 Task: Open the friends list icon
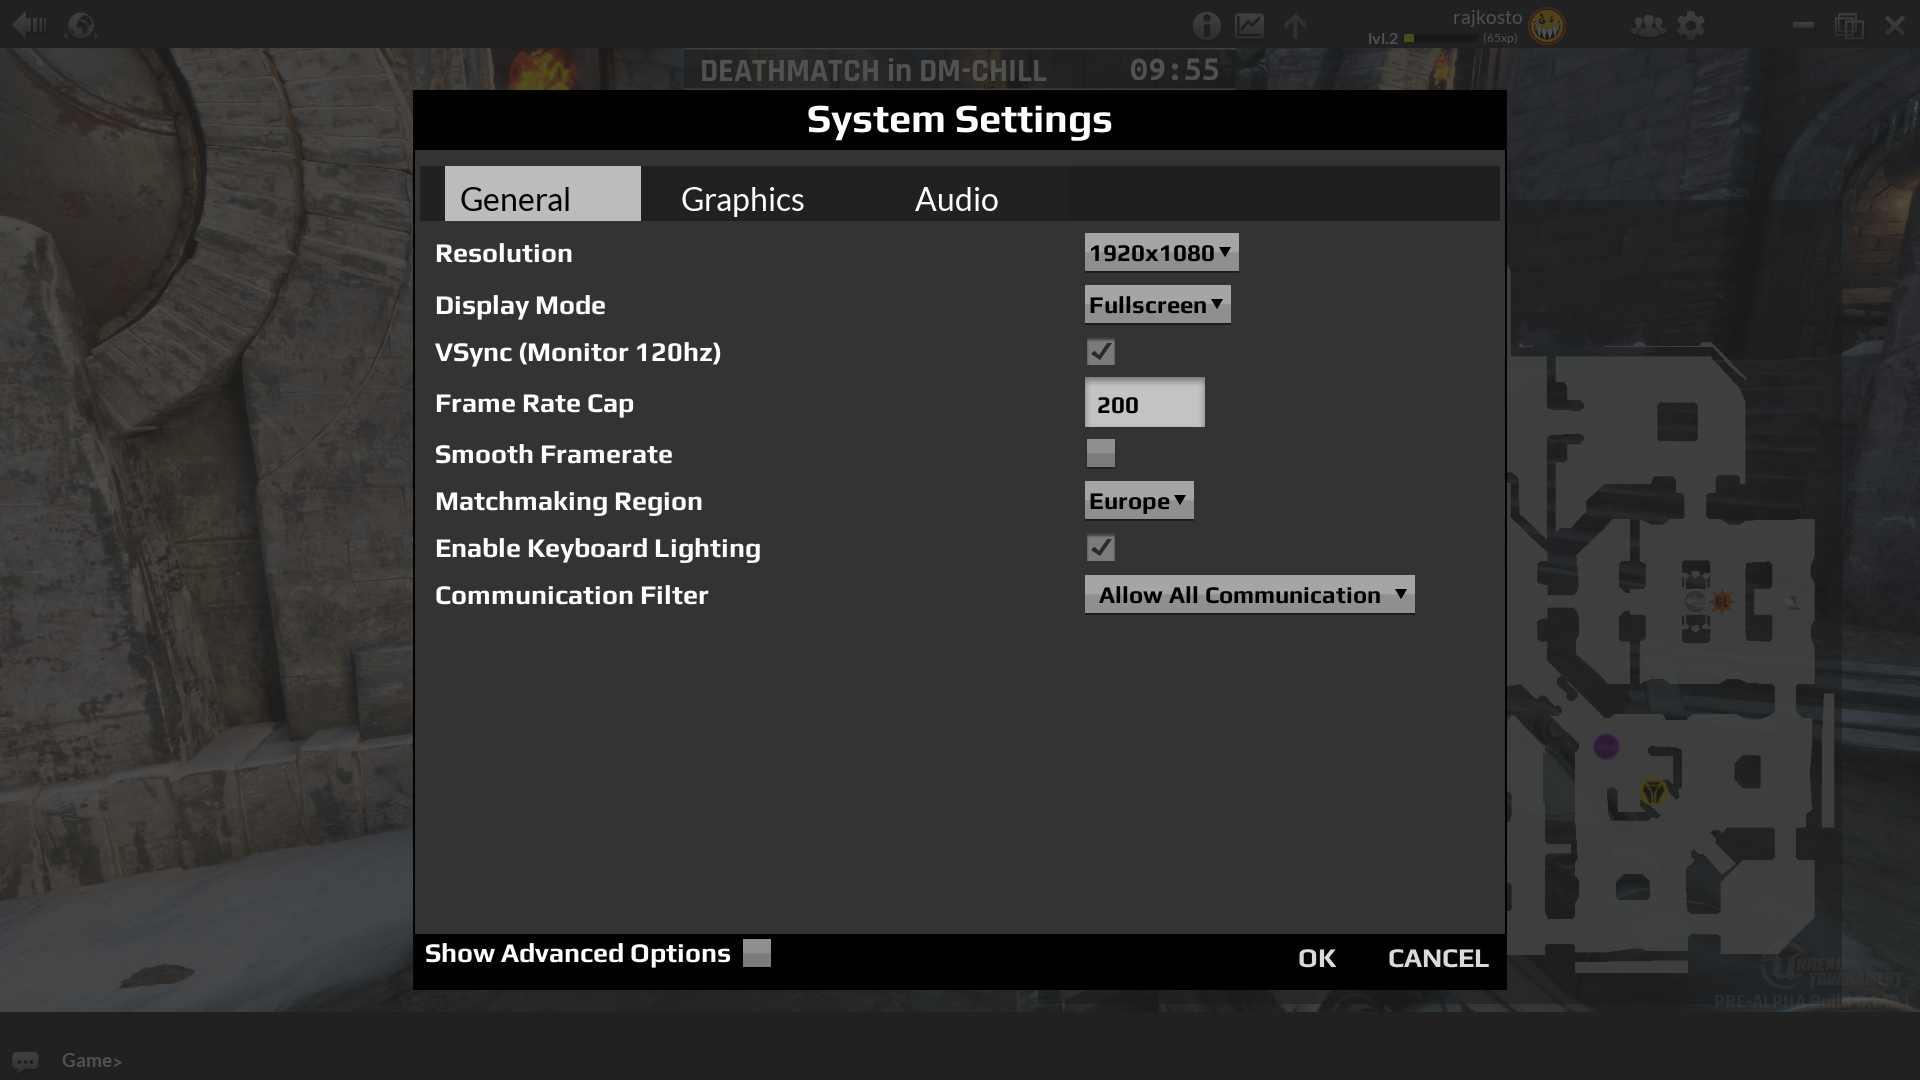[1647, 25]
